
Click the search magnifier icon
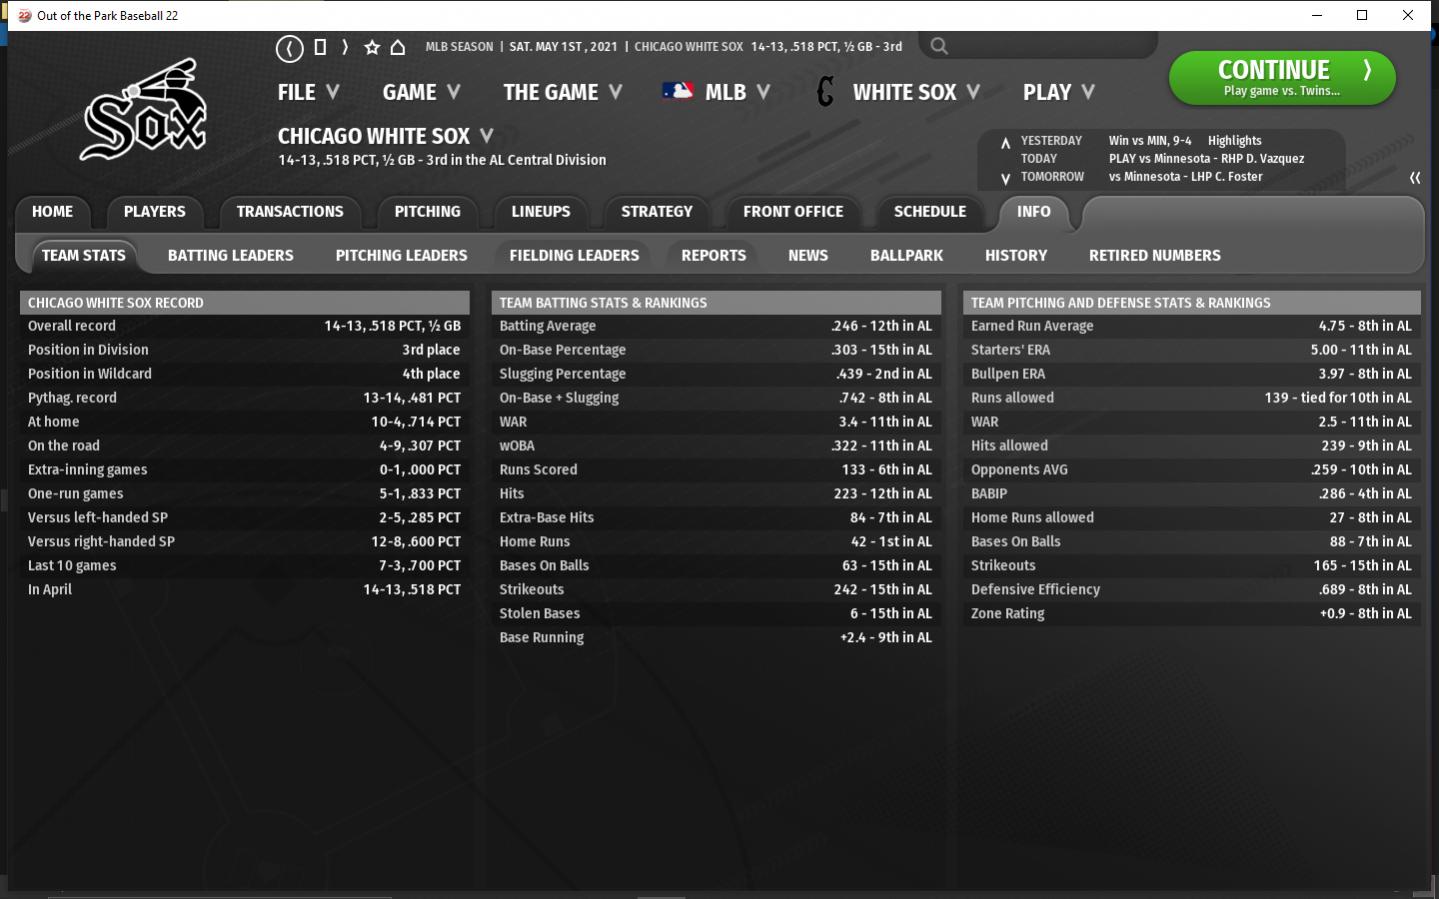click(x=938, y=46)
